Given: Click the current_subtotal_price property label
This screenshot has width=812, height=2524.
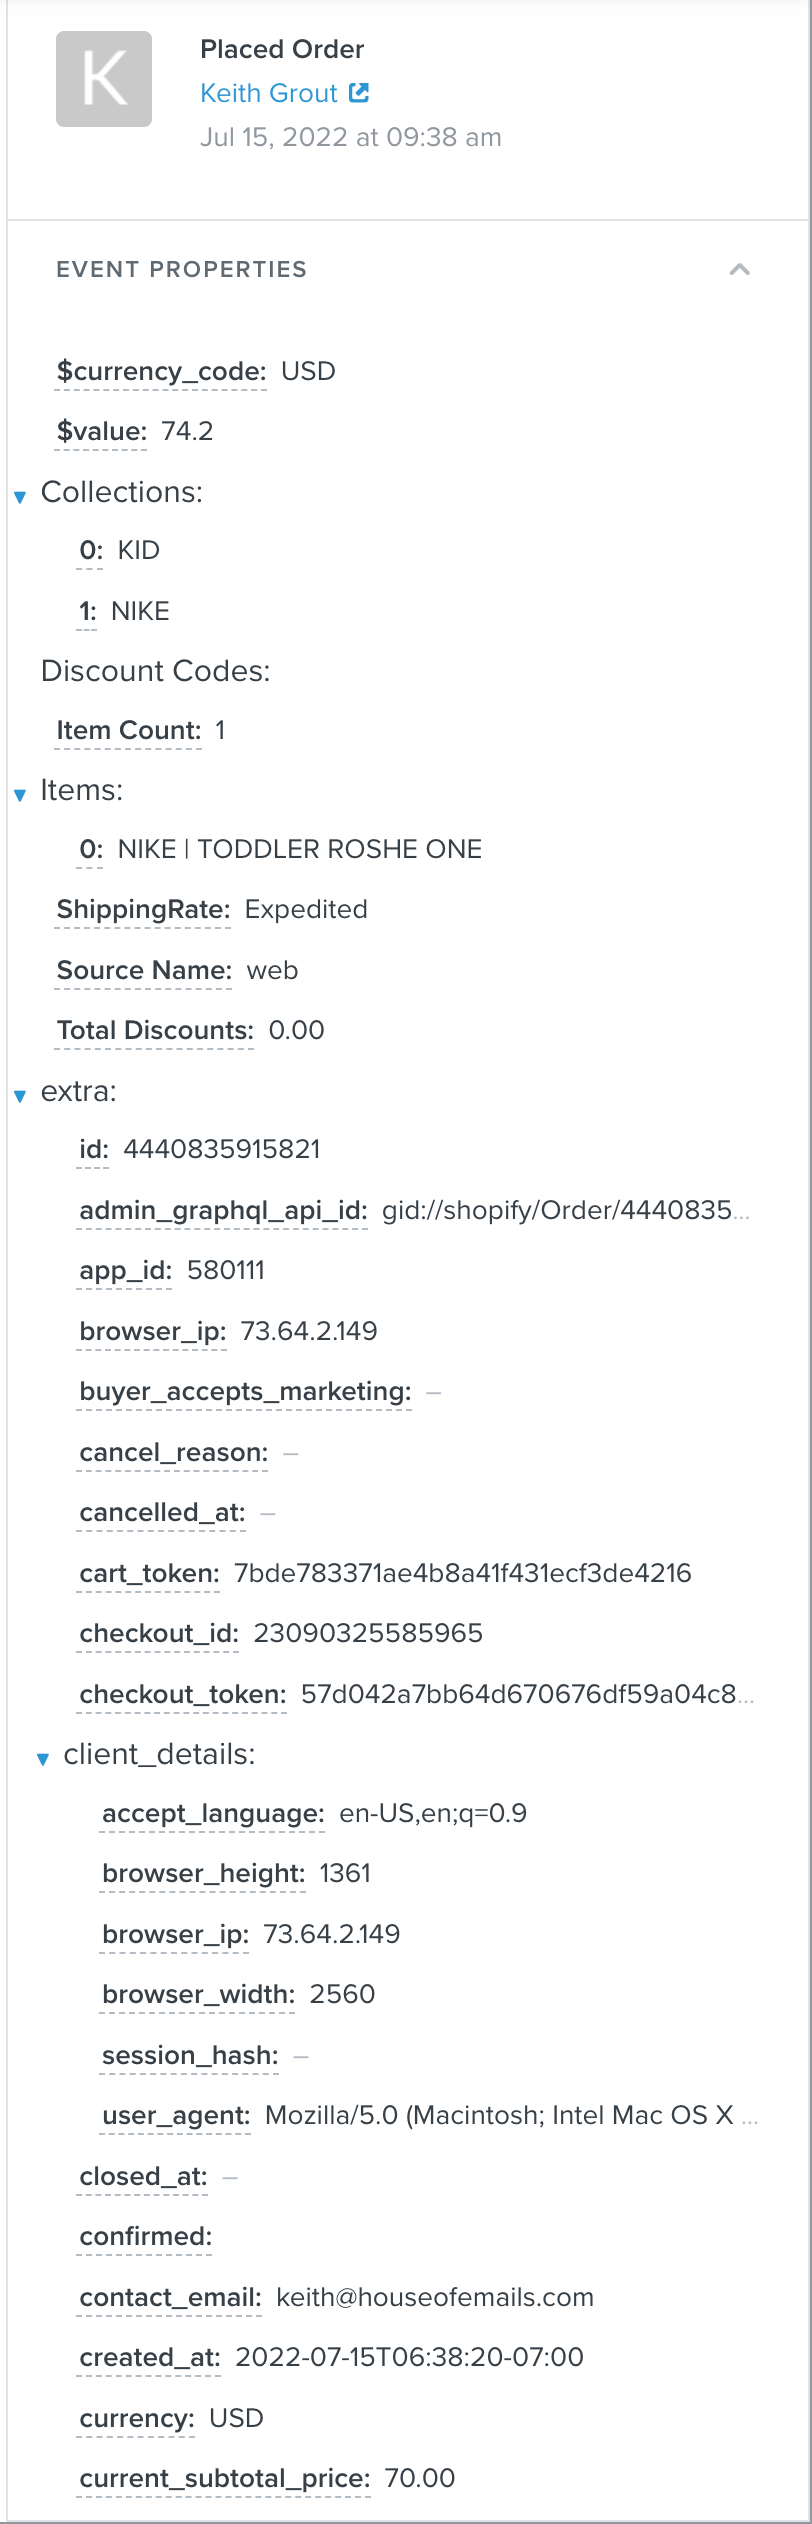Looking at the screenshot, I should point(225,2478).
